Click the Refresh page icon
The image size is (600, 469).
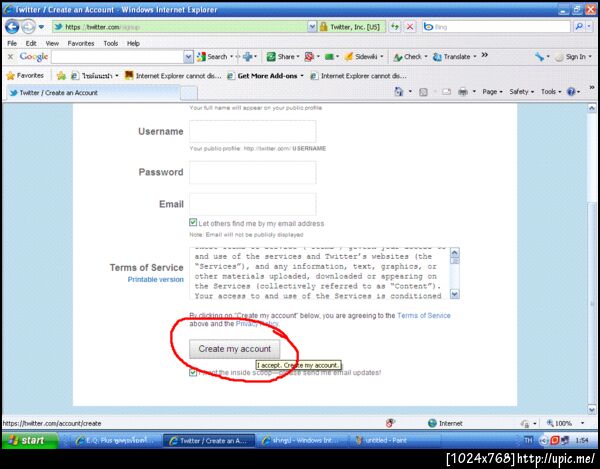click(x=395, y=27)
